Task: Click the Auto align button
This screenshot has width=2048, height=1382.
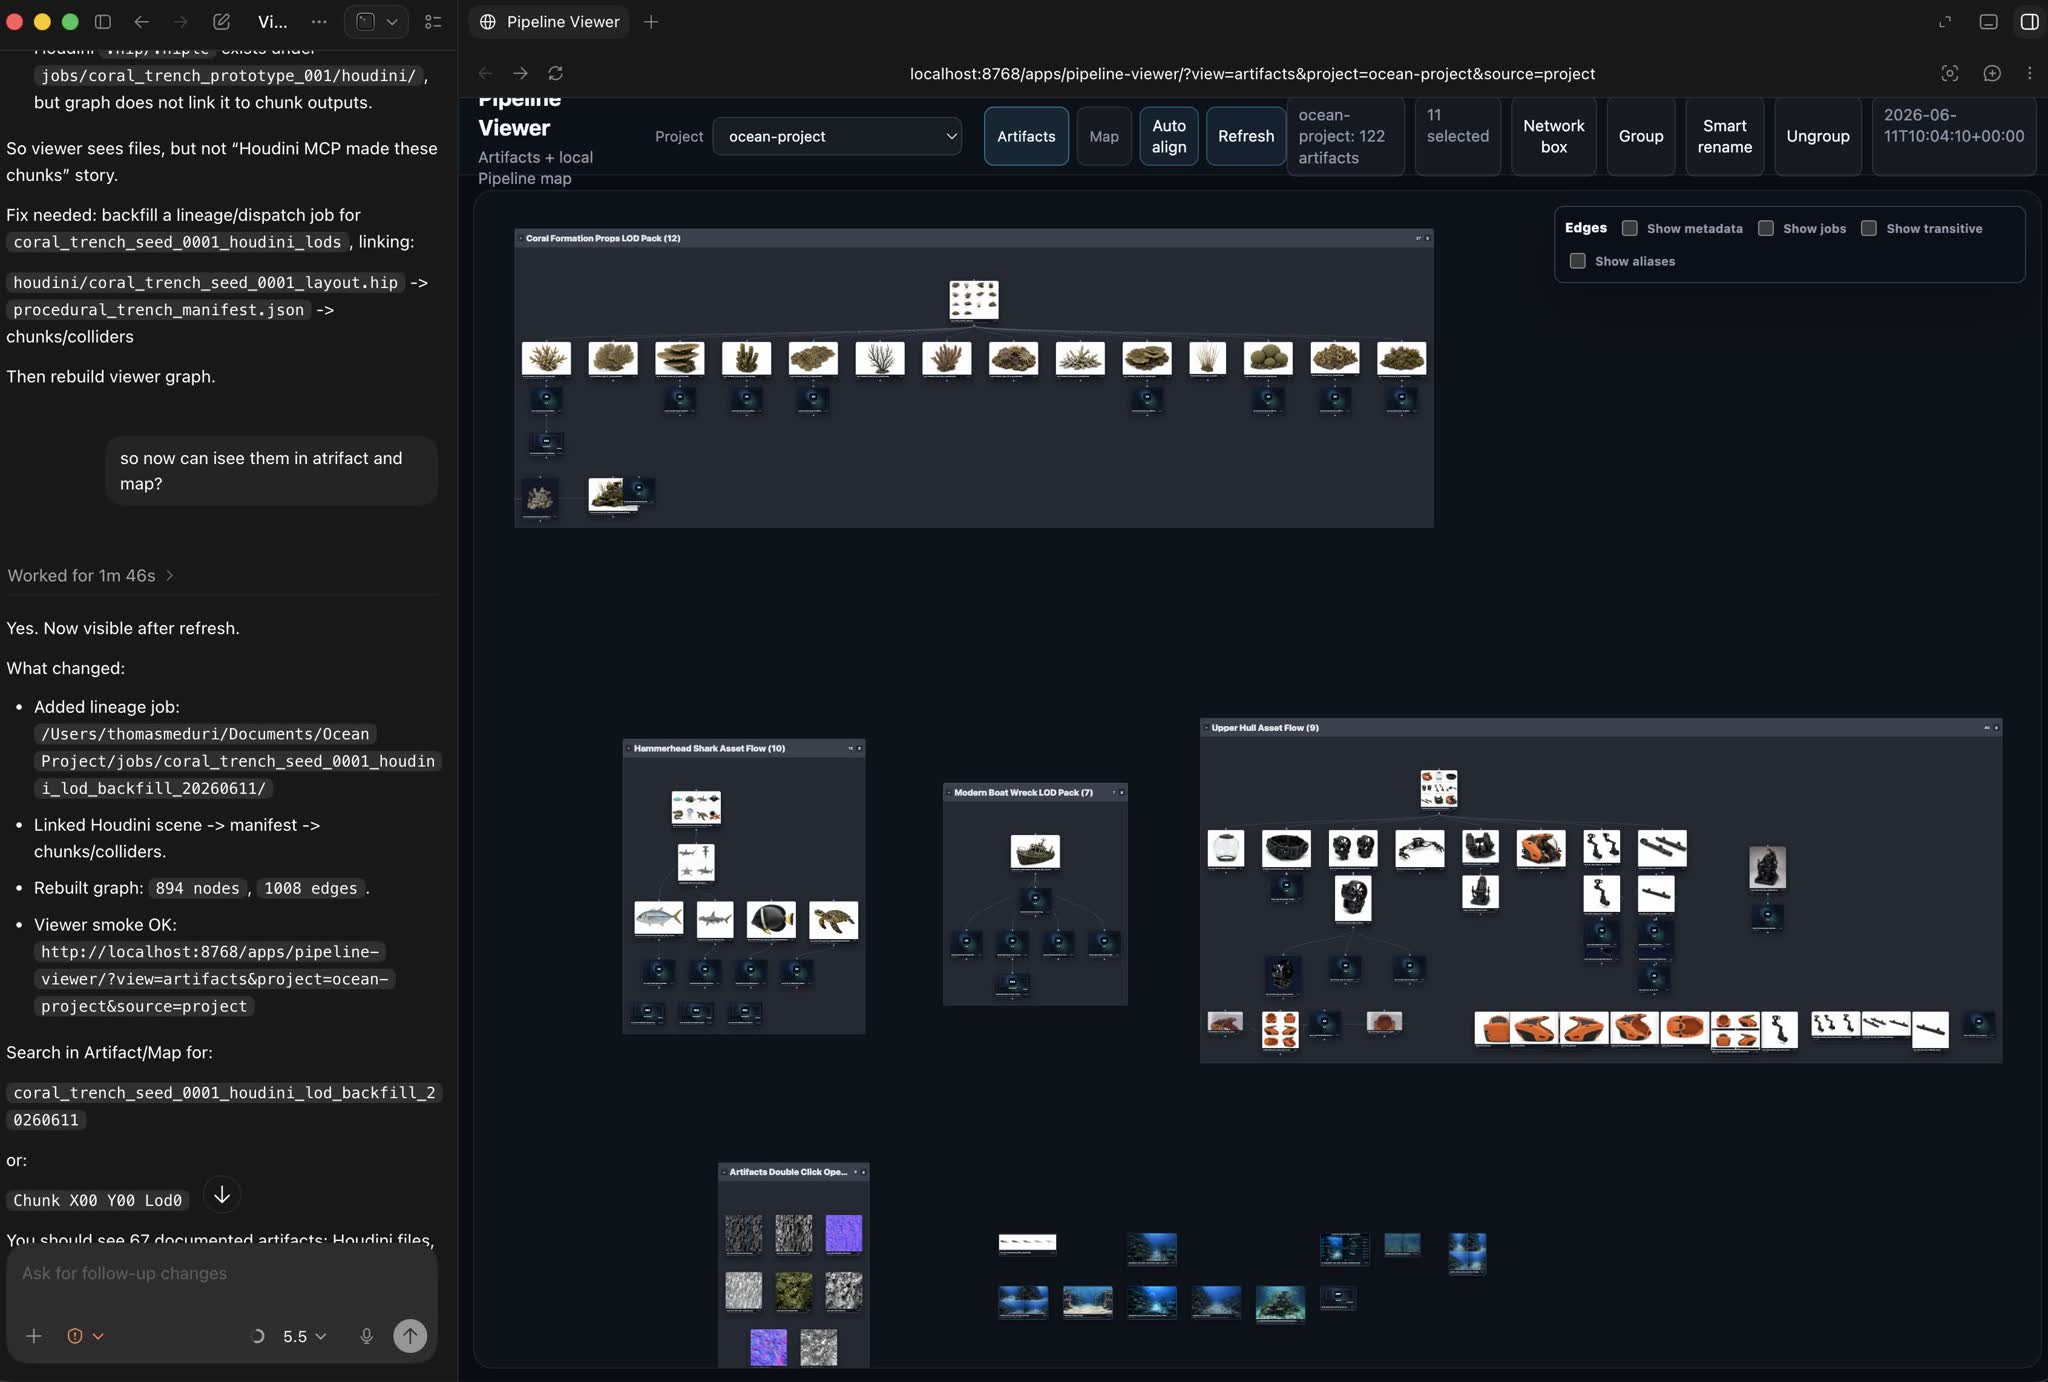Action: point(1168,136)
